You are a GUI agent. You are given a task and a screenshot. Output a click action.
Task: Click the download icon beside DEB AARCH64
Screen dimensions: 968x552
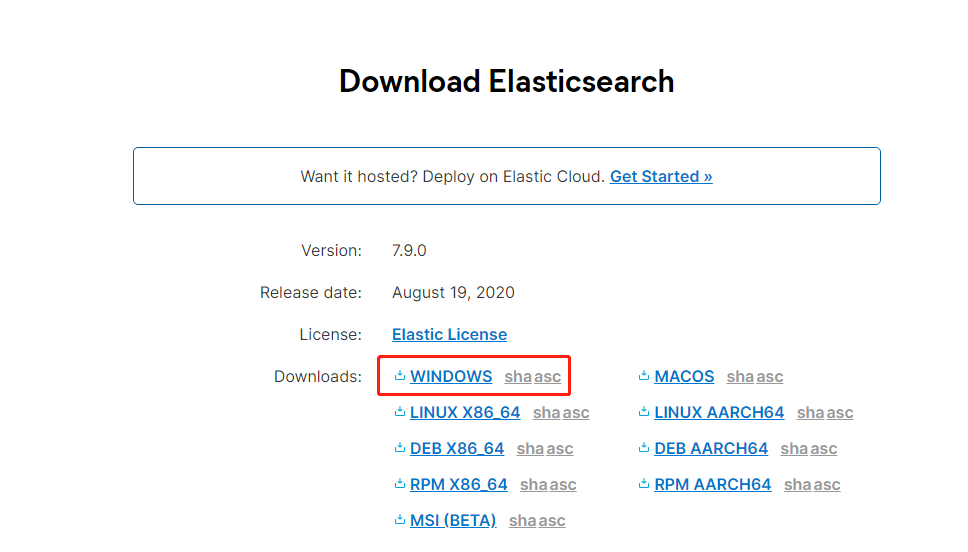(x=644, y=448)
